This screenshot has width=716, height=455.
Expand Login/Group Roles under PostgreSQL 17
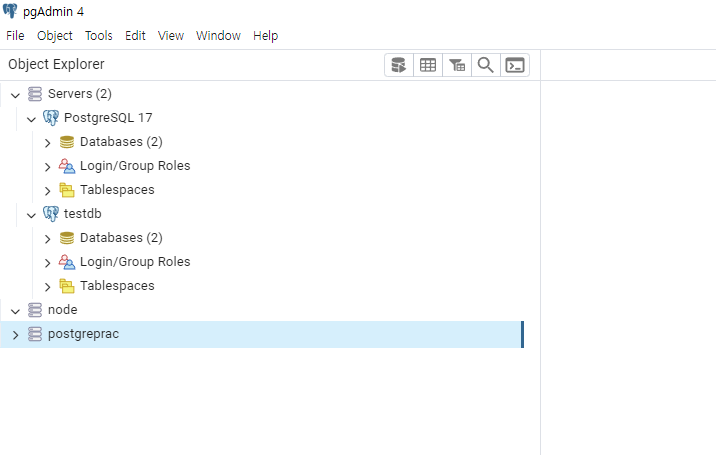(47, 167)
